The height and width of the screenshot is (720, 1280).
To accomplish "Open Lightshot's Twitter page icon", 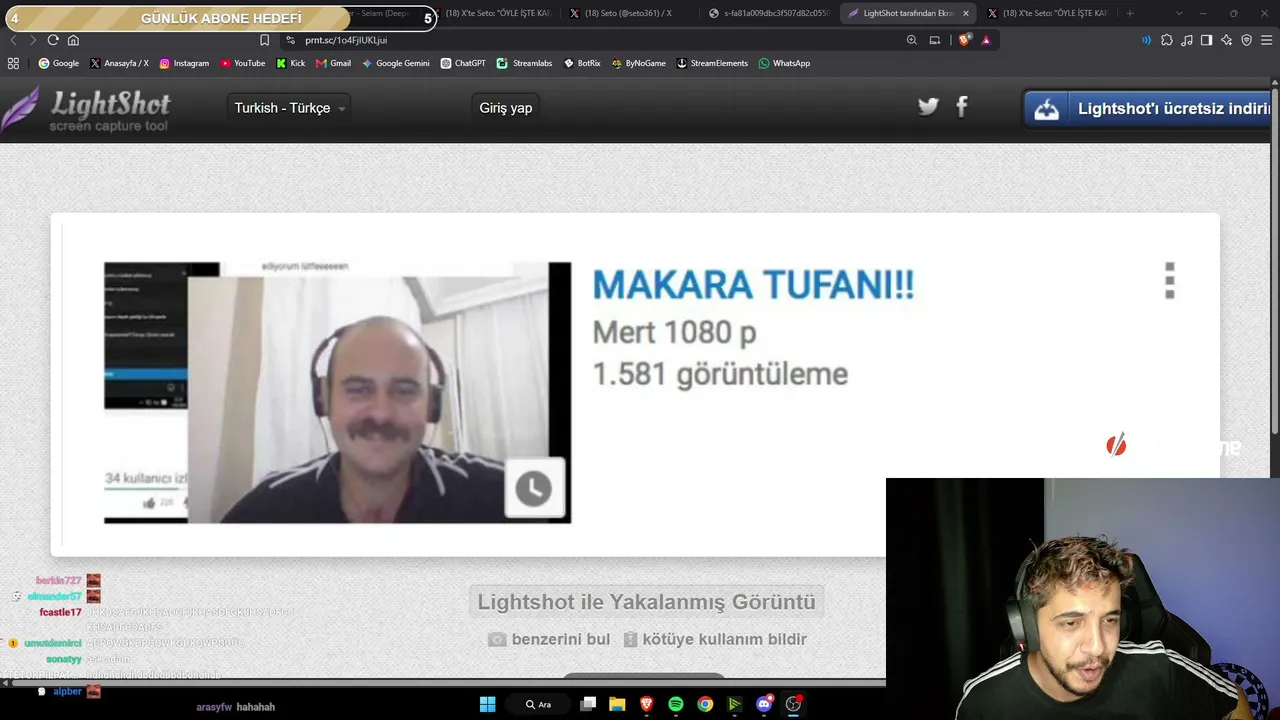I will click(928, 107).
